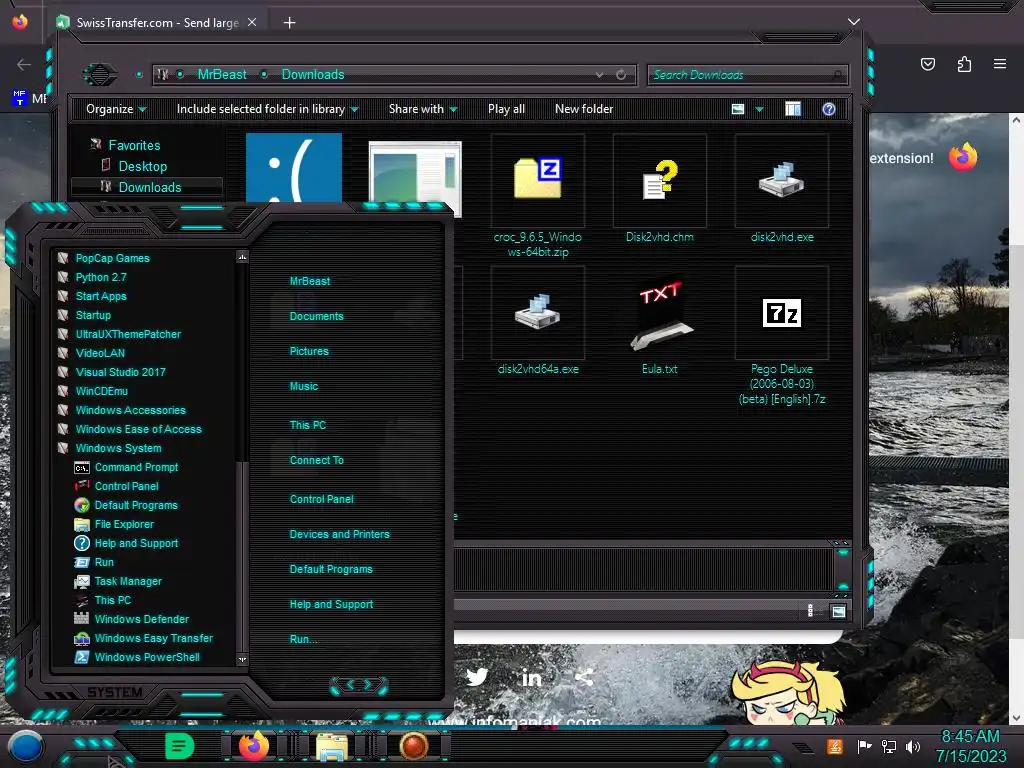The height and width of the screenshot is (768, 1024).
Task: Open Include selected folder in library menu
Action: pos(268,109)
